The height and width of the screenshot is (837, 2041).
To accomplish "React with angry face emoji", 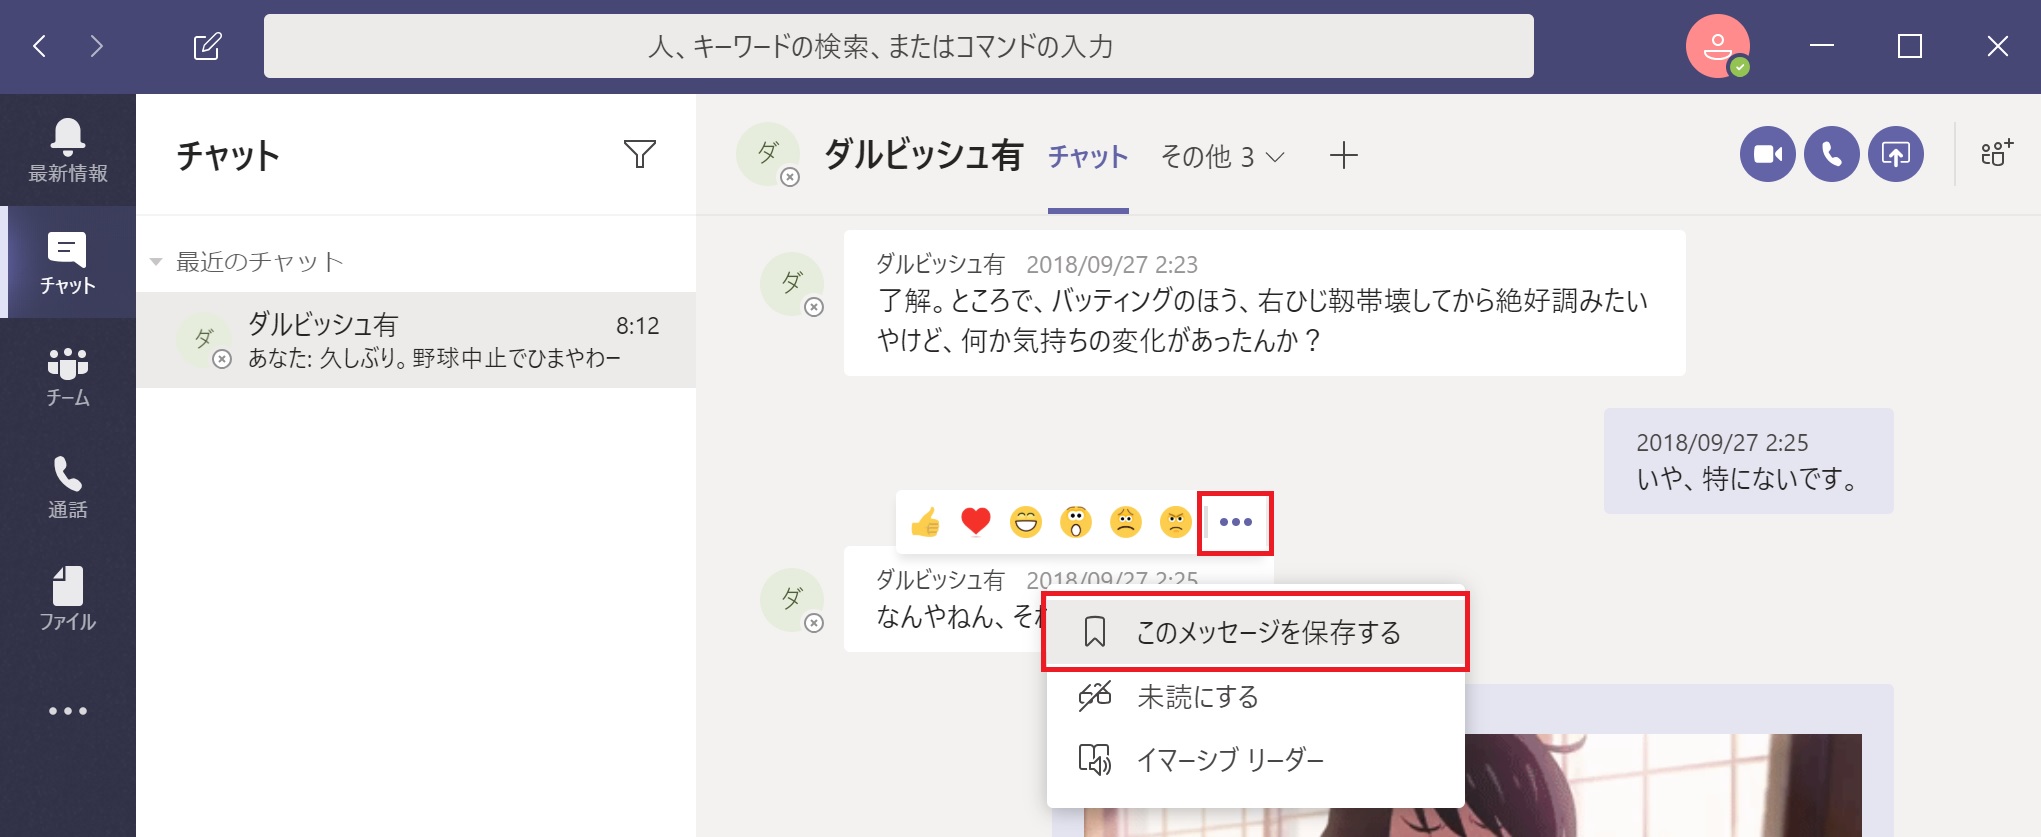I will pyautogui.click(x=1176, y=522).
